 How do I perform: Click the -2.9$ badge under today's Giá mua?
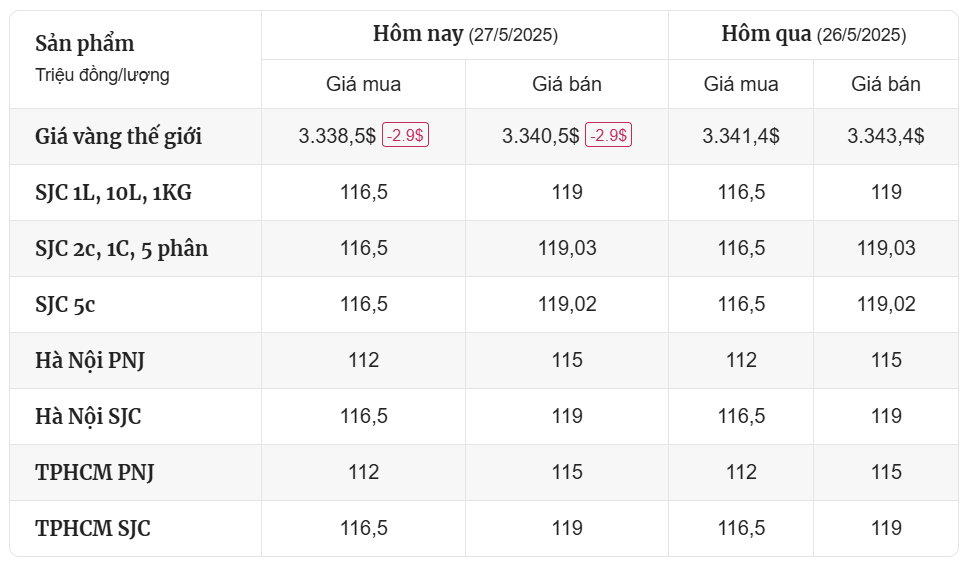pos(406,135)
